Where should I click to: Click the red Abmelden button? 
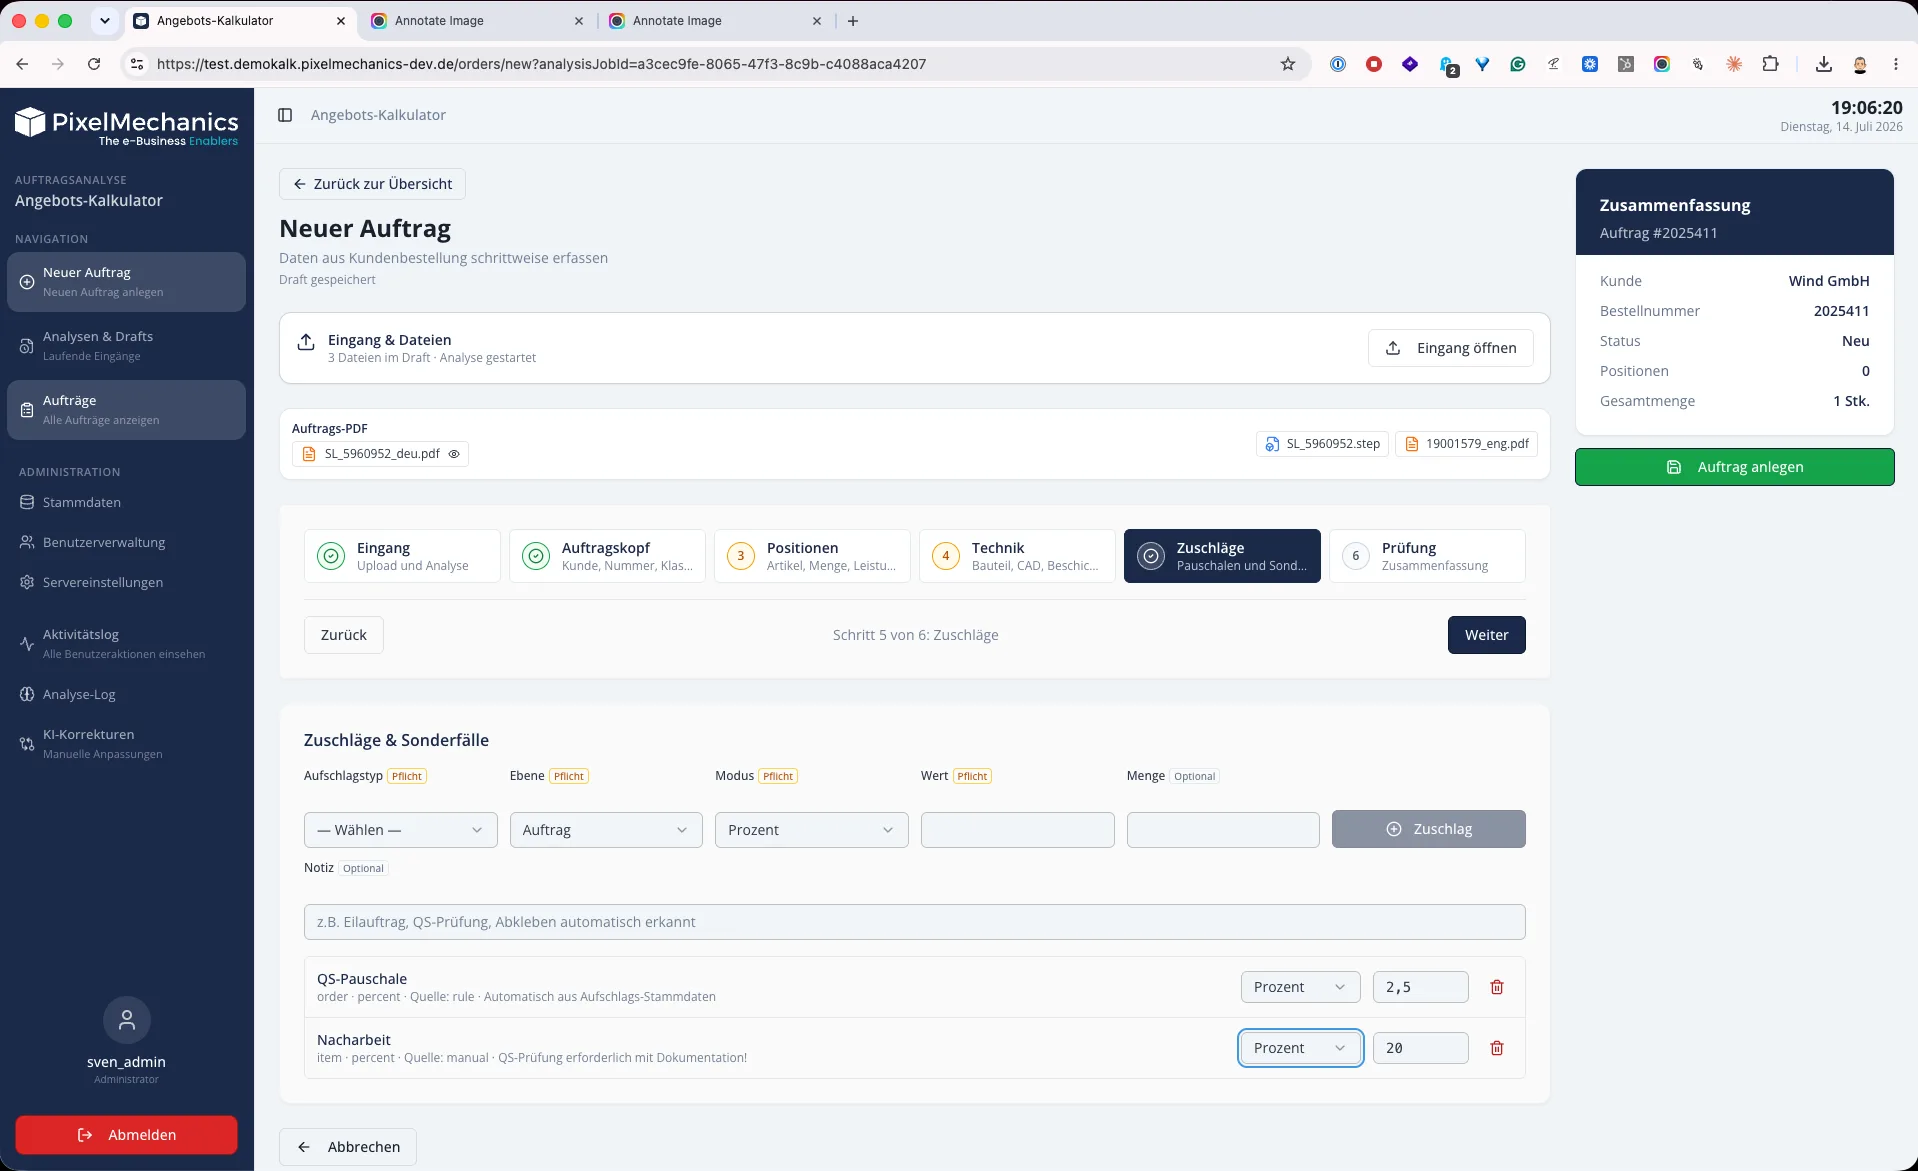(126, 1135)
